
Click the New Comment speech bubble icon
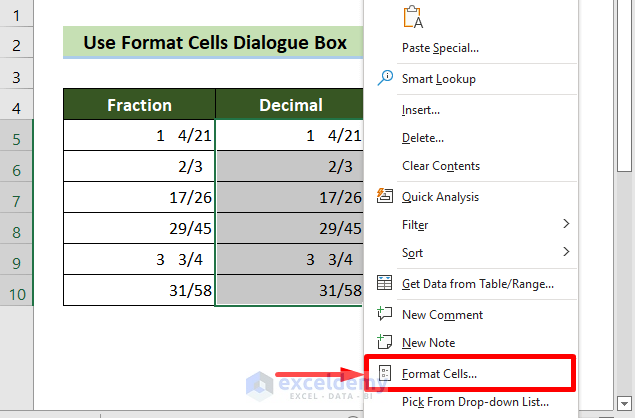pos(384,314)
